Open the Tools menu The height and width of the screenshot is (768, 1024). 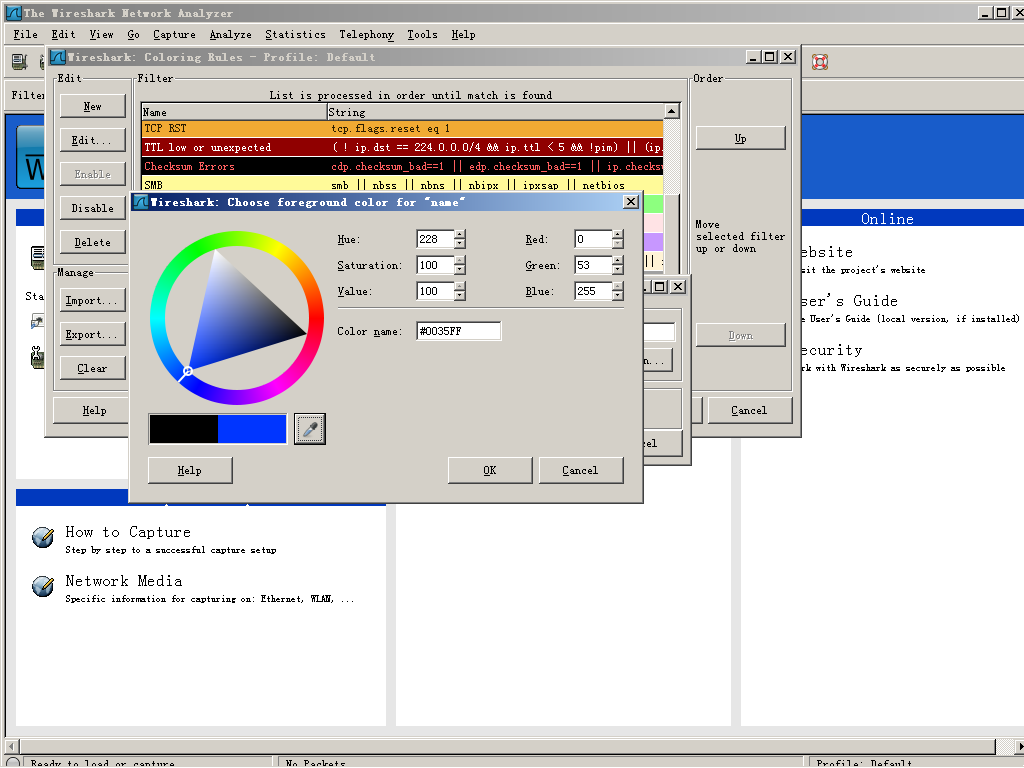(423, 35)
